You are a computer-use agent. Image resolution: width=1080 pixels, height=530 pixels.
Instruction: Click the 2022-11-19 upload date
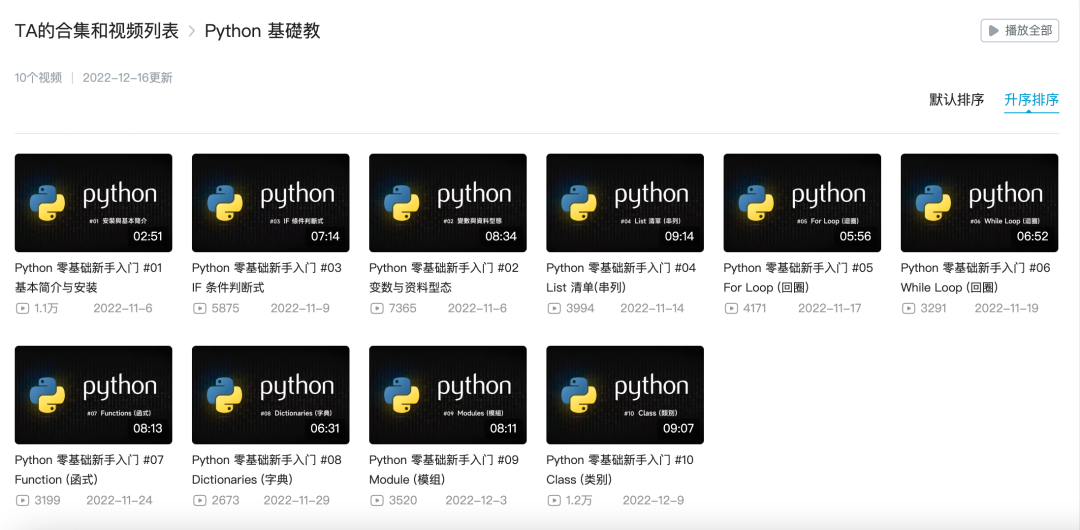click(x=1006, y=309)
